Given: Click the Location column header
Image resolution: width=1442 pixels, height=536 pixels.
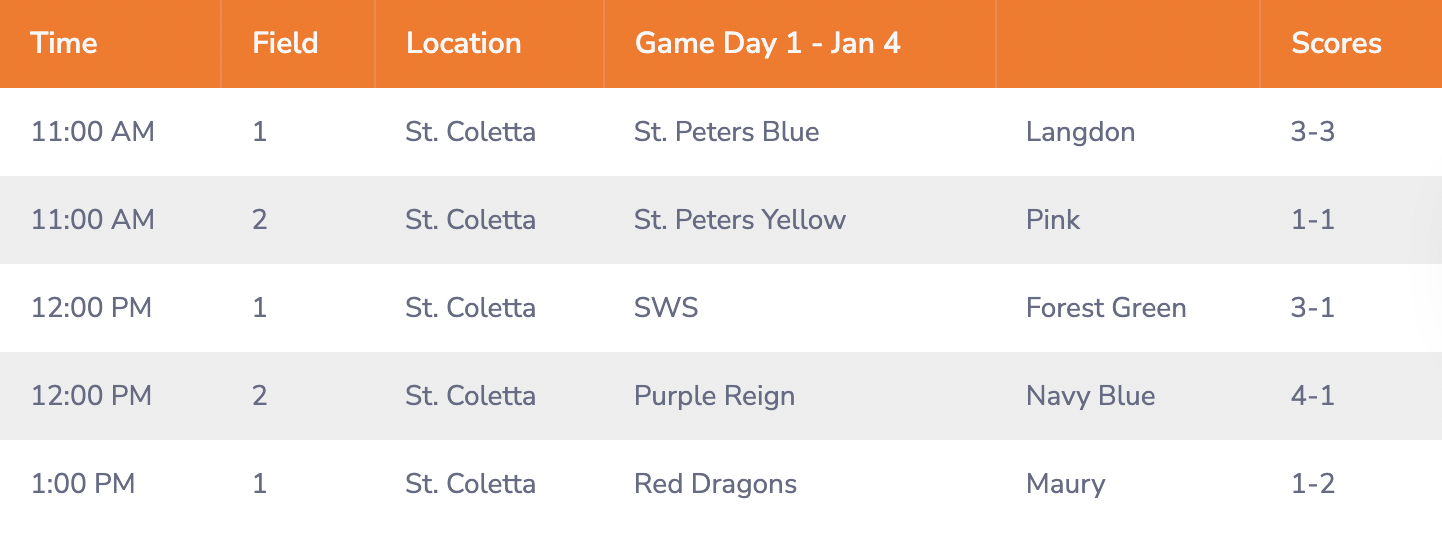Looking at the screenshot, I should (x=463, y=44).
